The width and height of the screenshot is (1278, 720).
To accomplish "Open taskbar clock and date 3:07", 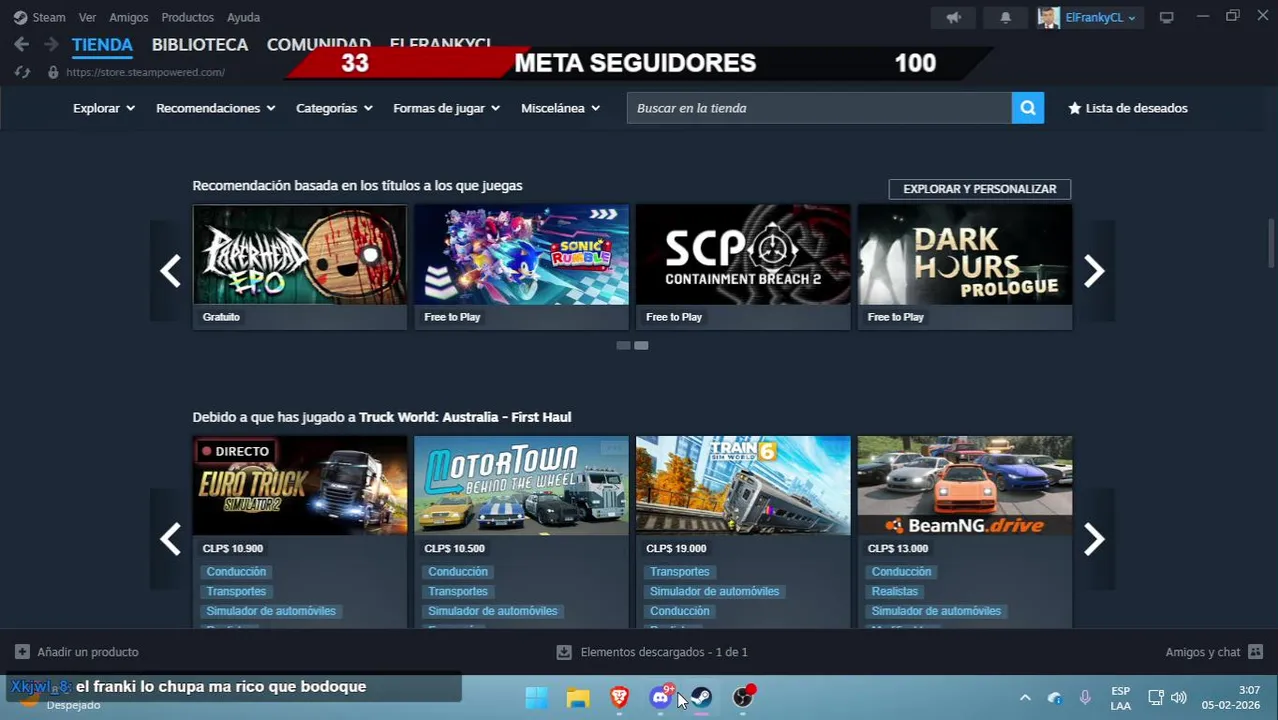I will click(x=1231, y=698).
